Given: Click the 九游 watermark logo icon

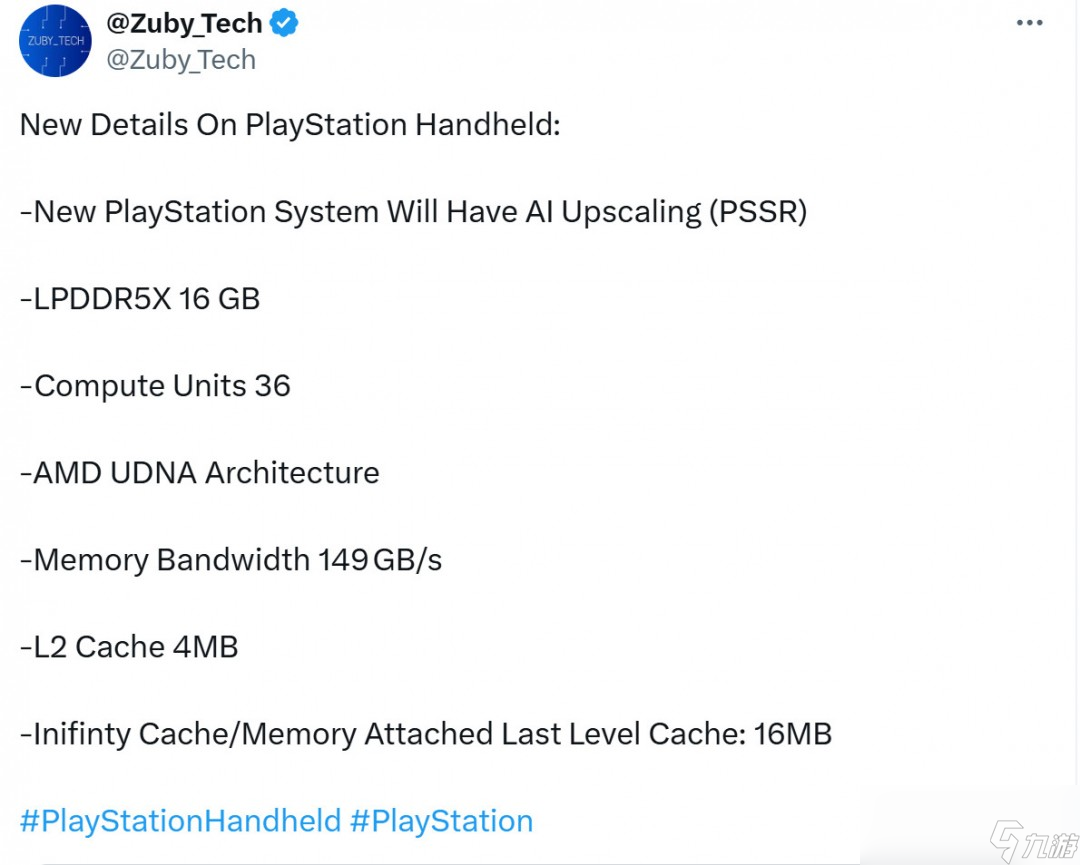Looking at the screenshot, I should [1006, 841].
